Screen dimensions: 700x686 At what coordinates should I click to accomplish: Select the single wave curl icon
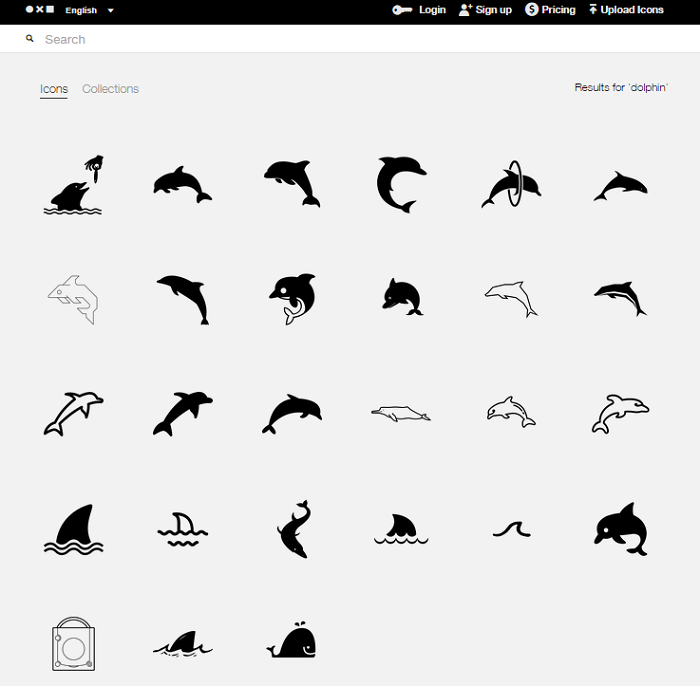pos(512,529)
